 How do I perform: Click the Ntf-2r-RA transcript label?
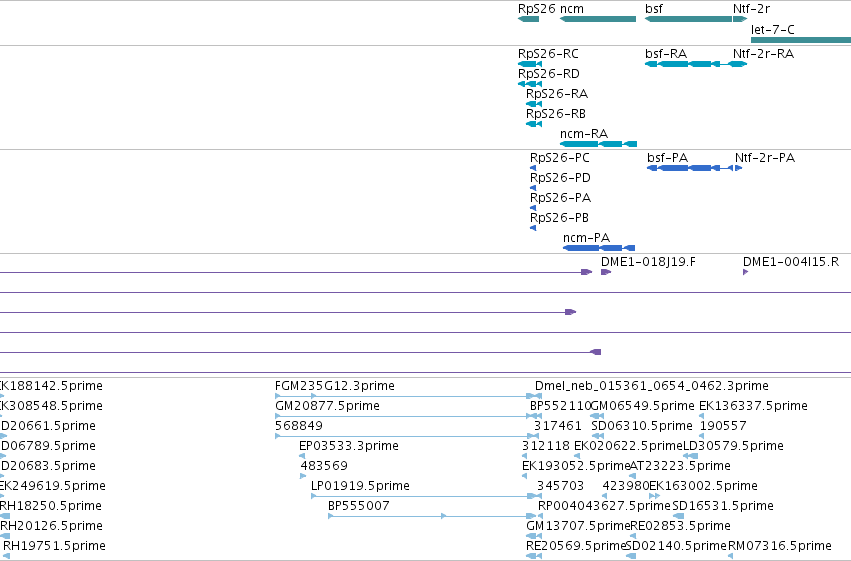click(x=763, y=54)
